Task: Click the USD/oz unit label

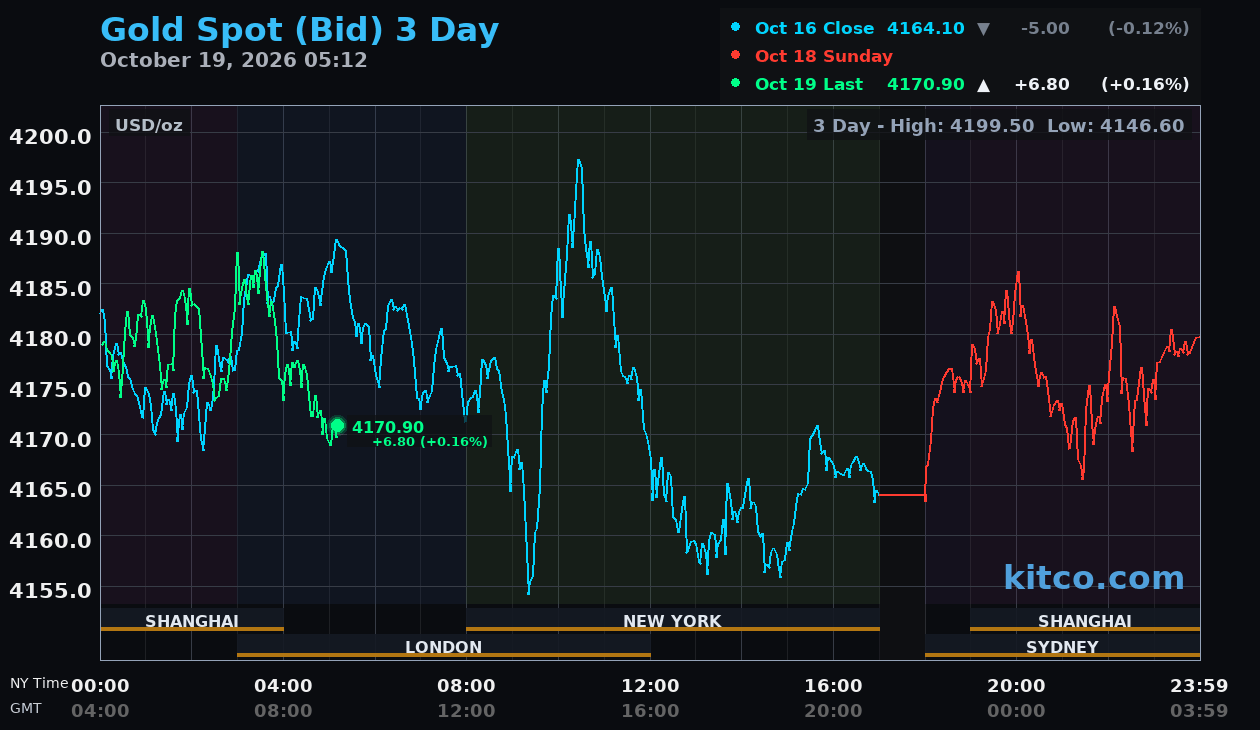Action: coord(149,126)
